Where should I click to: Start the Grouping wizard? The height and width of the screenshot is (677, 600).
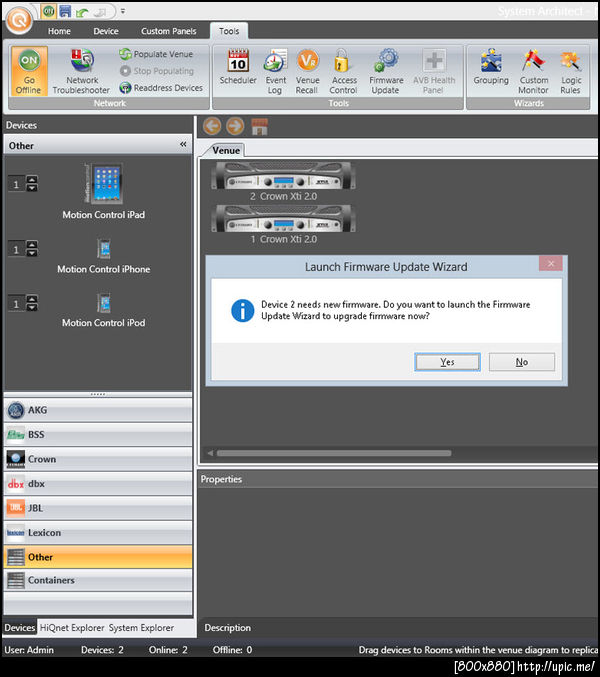491,68
